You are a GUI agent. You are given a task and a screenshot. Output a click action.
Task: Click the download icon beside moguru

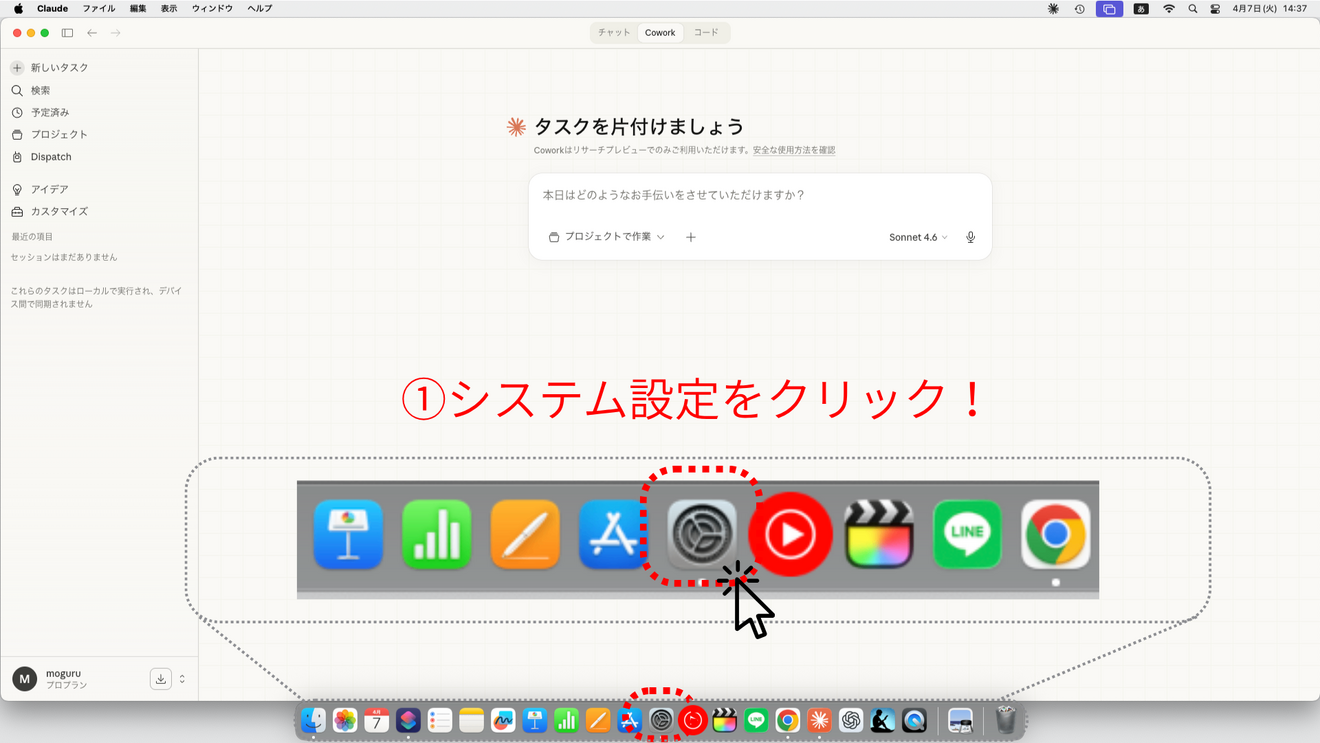(x=160, y=679)
